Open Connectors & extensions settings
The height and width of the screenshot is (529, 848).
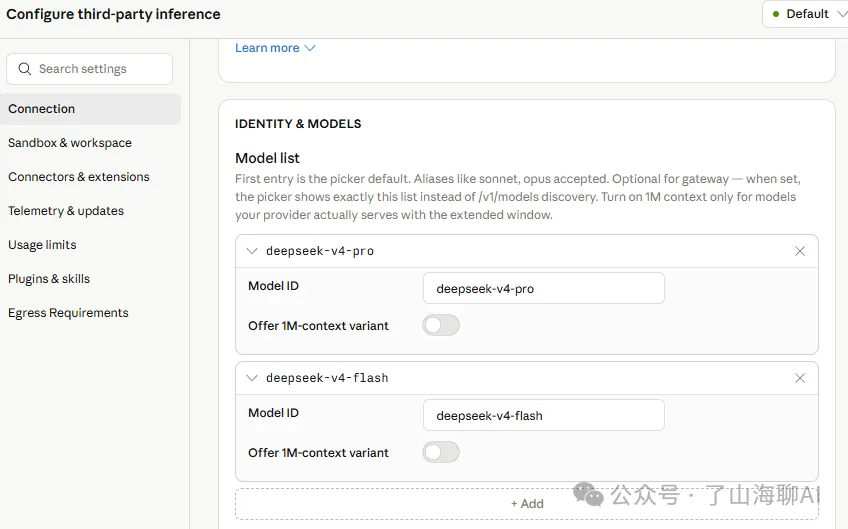[x=78, y=177]
